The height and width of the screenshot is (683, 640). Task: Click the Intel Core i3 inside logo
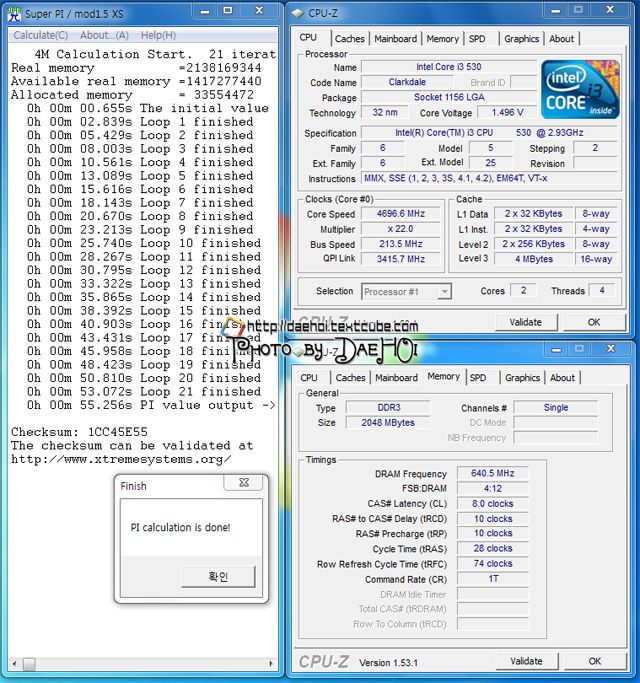pyautogui.click(x=580, y=89)
